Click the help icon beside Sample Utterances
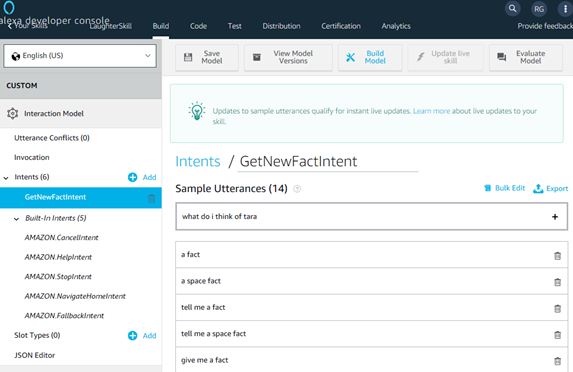The width and height of the screenshot is (573, 372). point(297,189)
